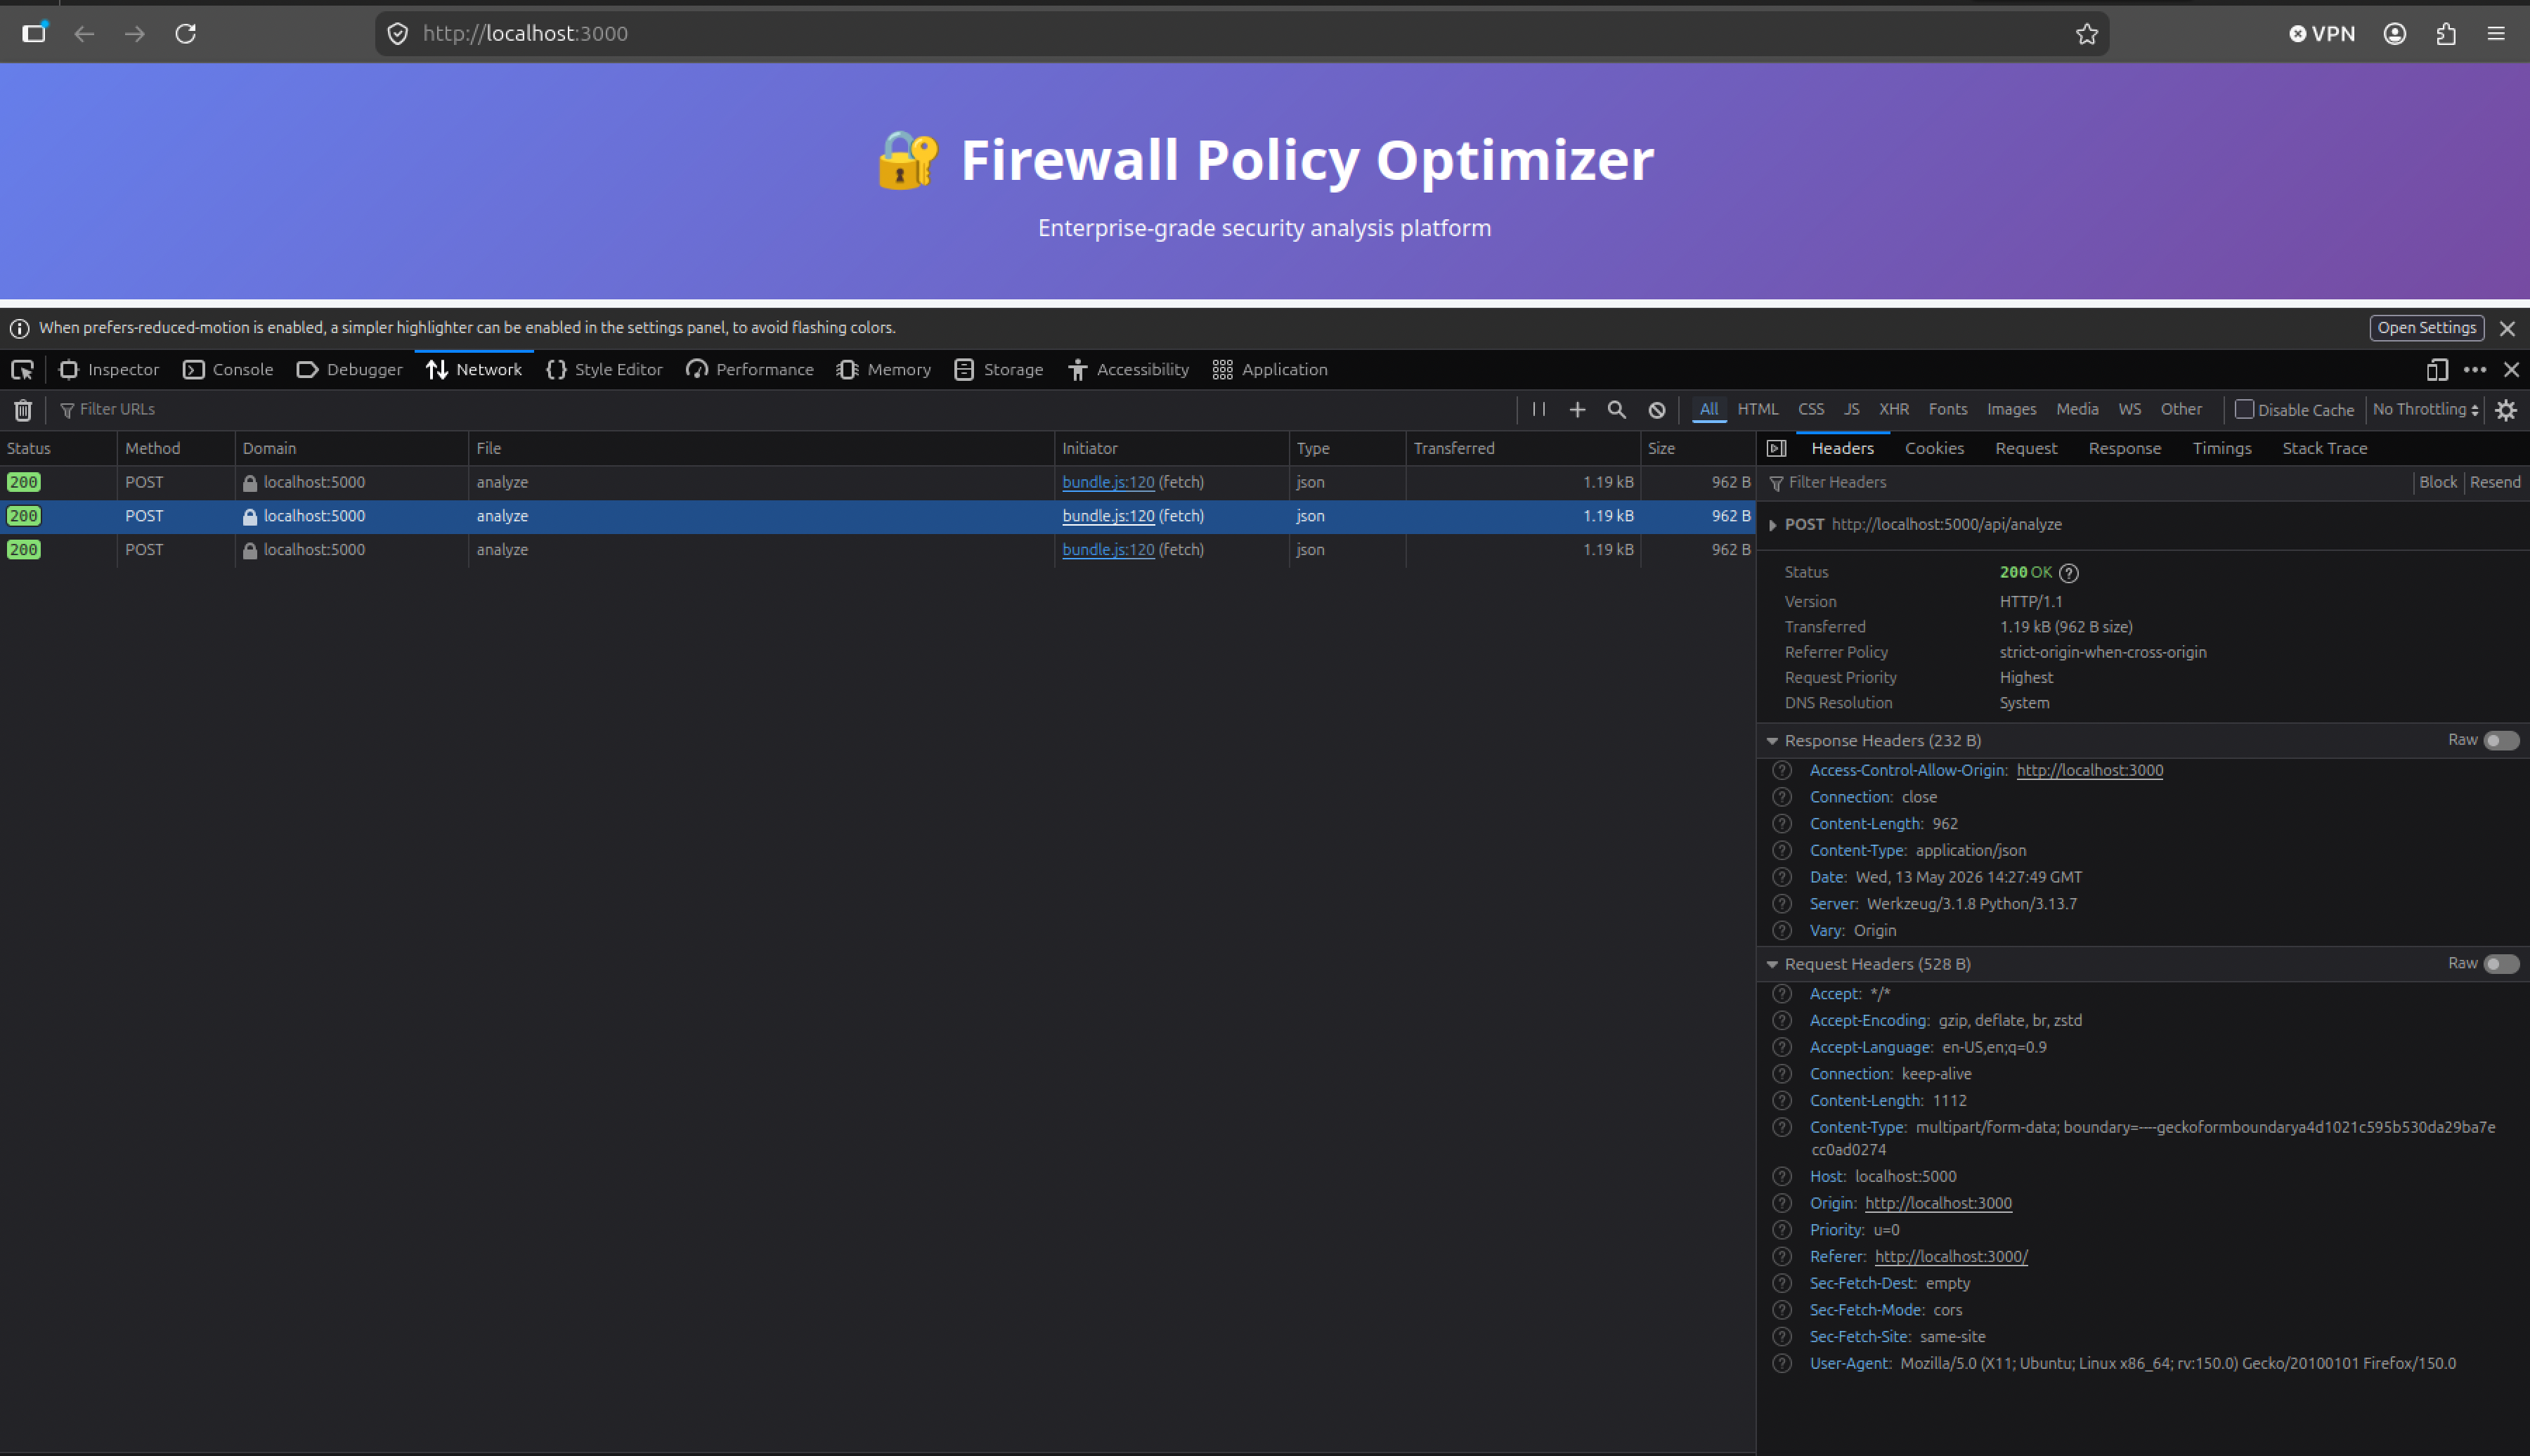Image resolution: width=2530 pixels, height=1456 pixels.
Task: Click the plus icon in network toolbar
Action: [x=1577, y=410]
